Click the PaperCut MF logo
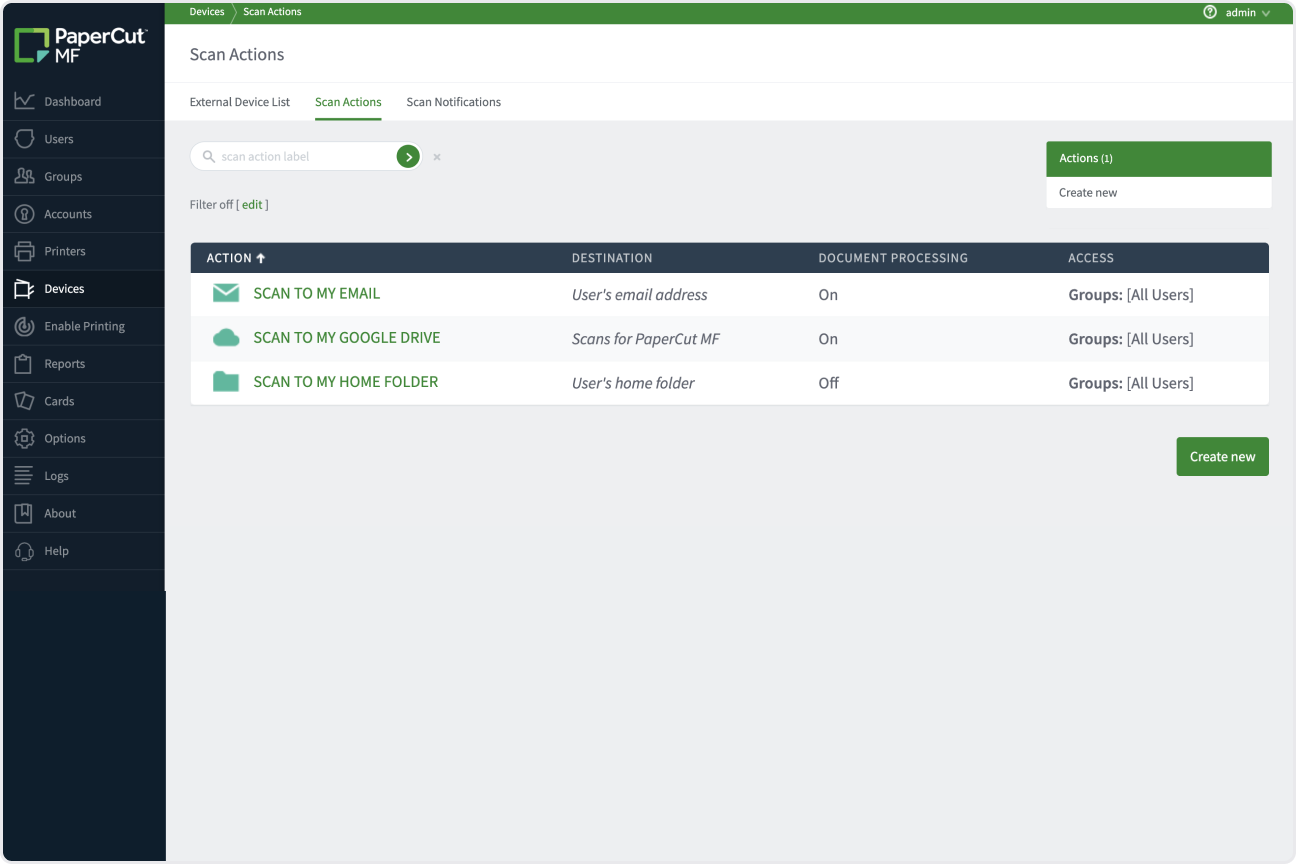 [x=81, y=46]
